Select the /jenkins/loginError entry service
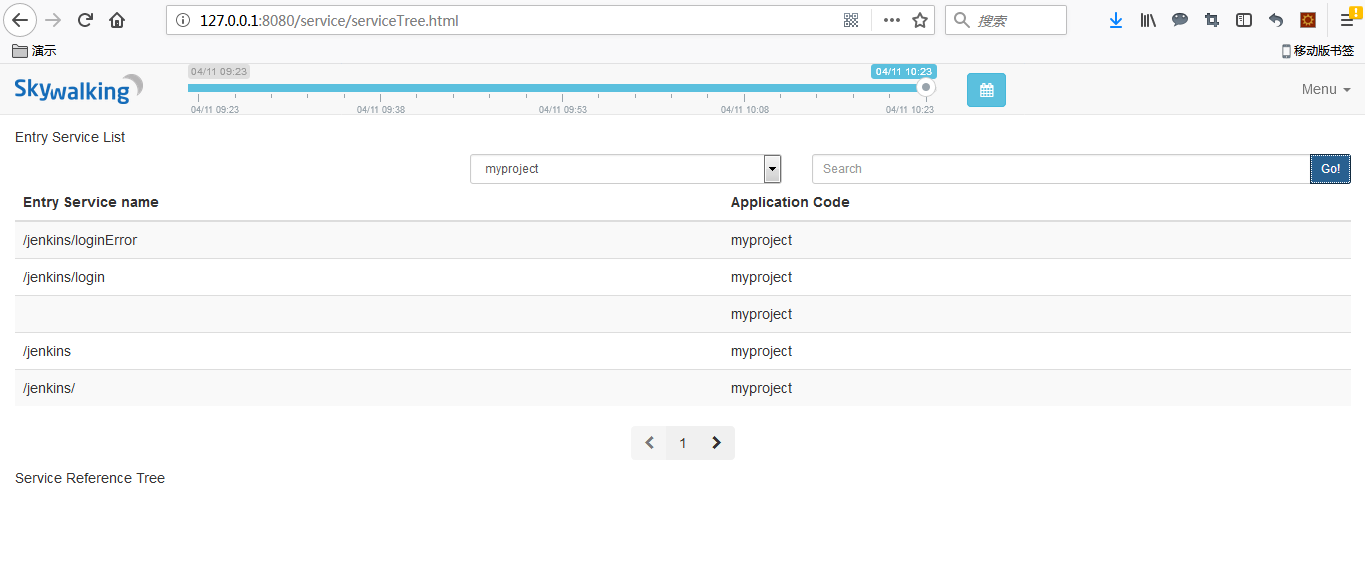 (x=80, y=240)
